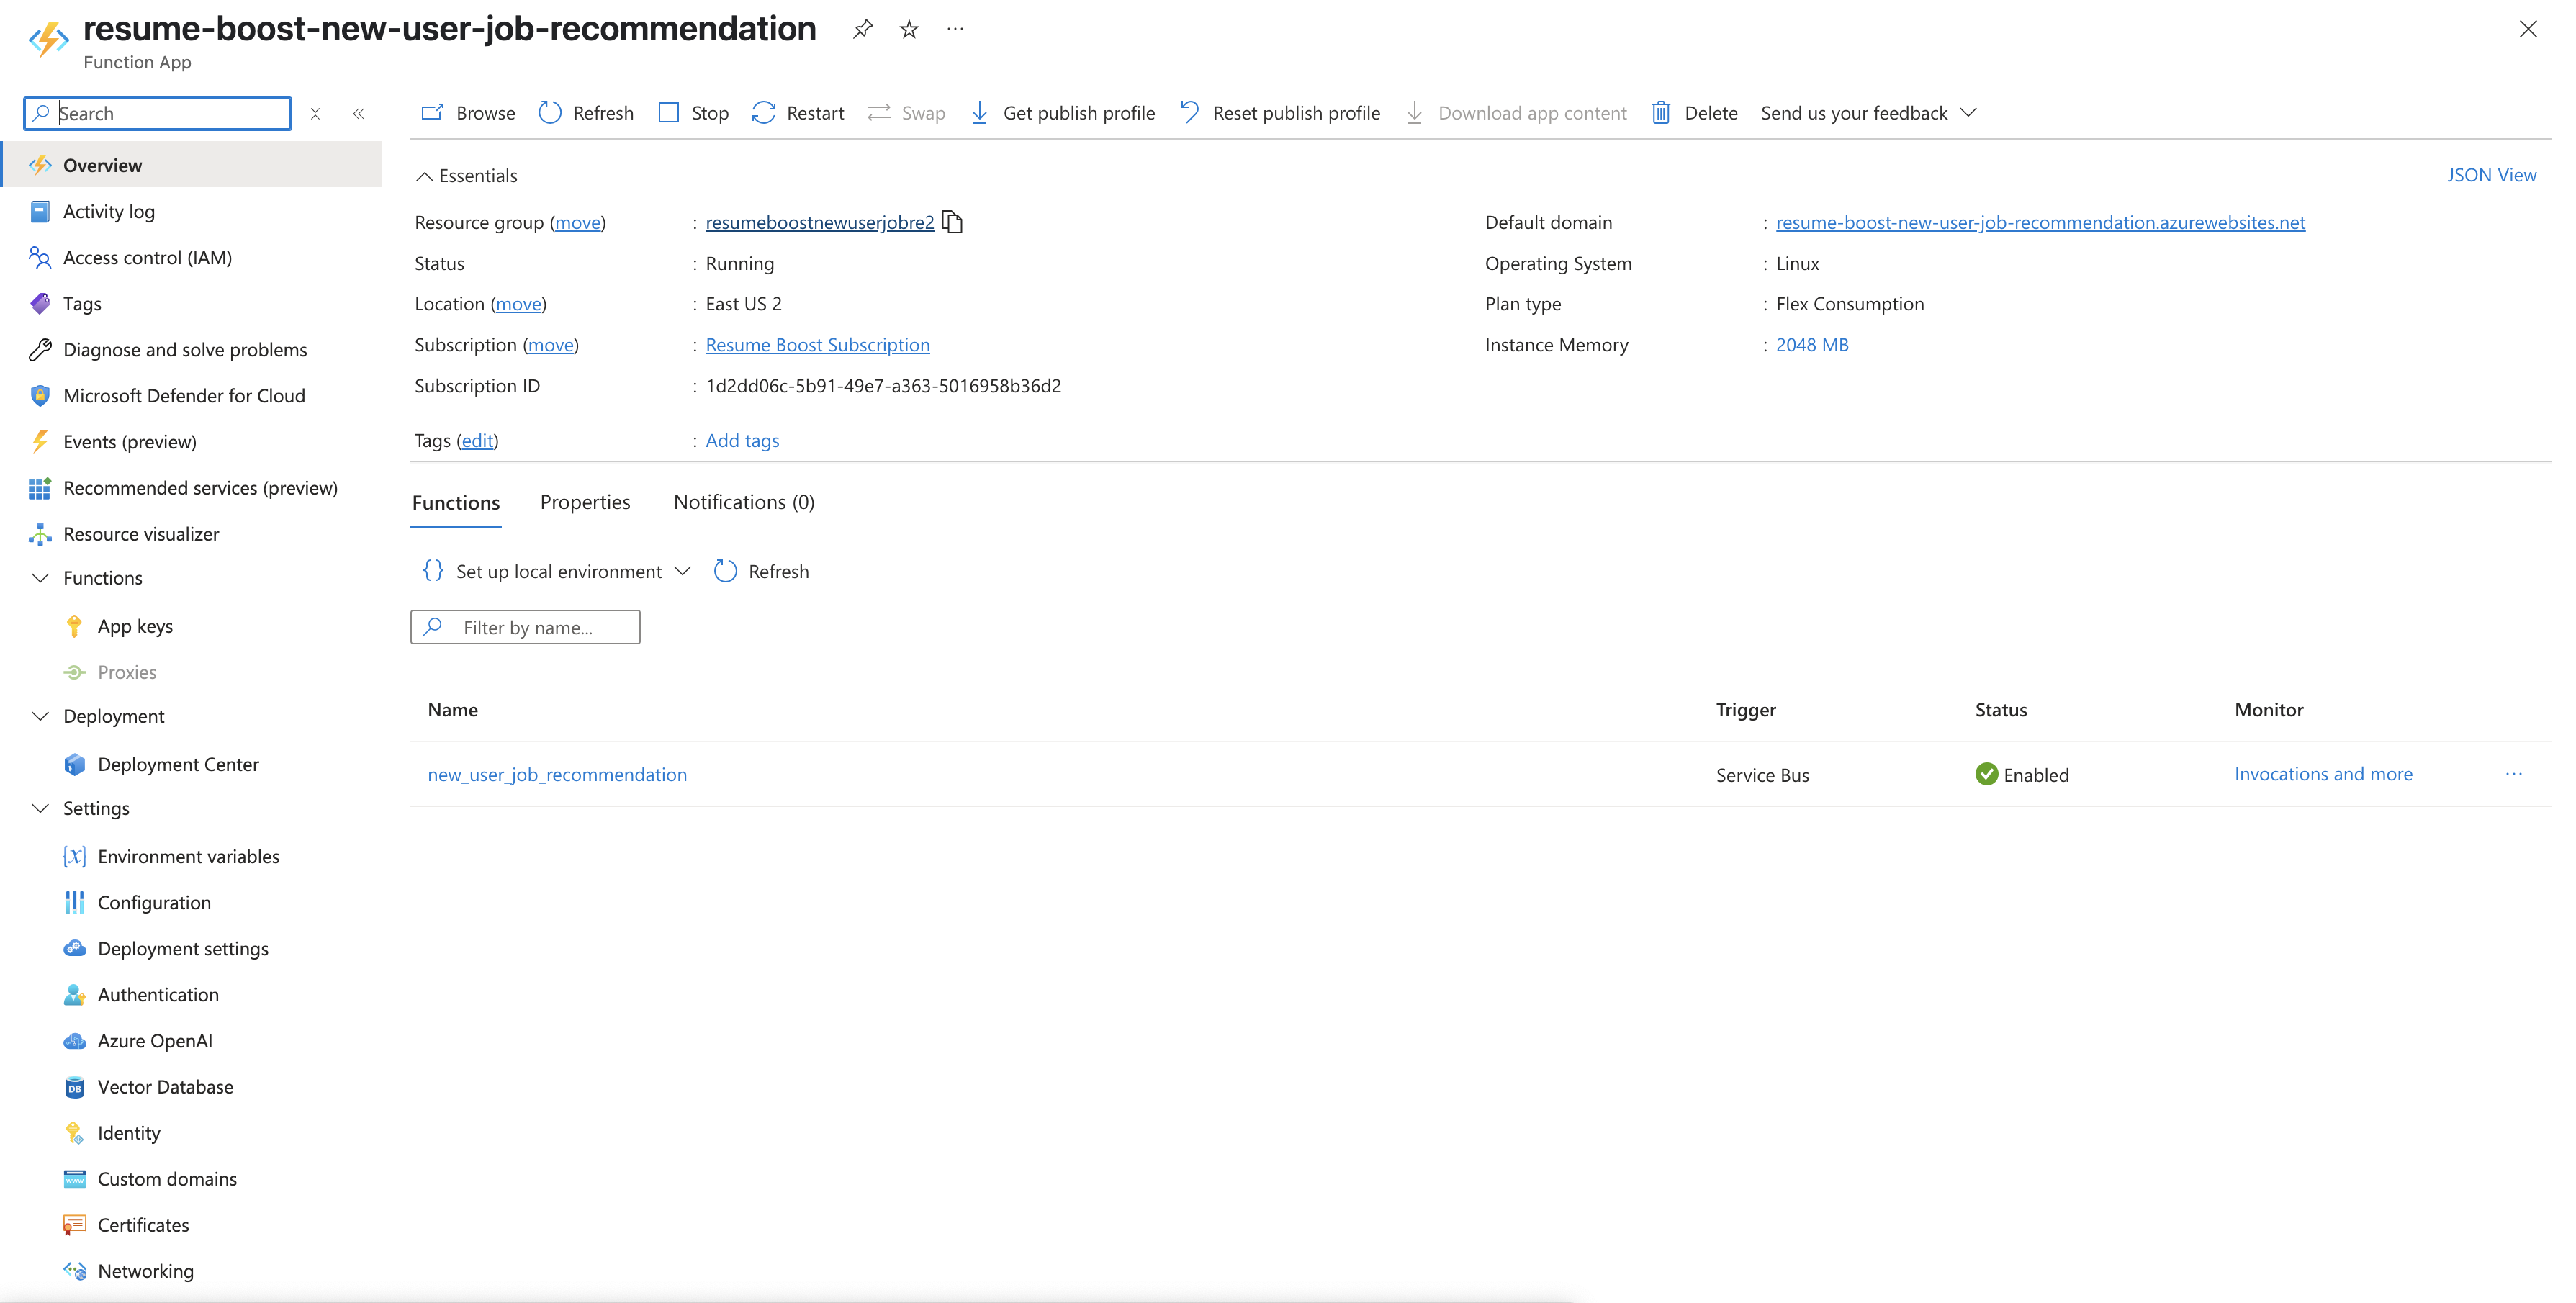Viewport: 2576px width, 1303px height.
Task: Switch to the Properties tab
Action: [x=585, y=502]
